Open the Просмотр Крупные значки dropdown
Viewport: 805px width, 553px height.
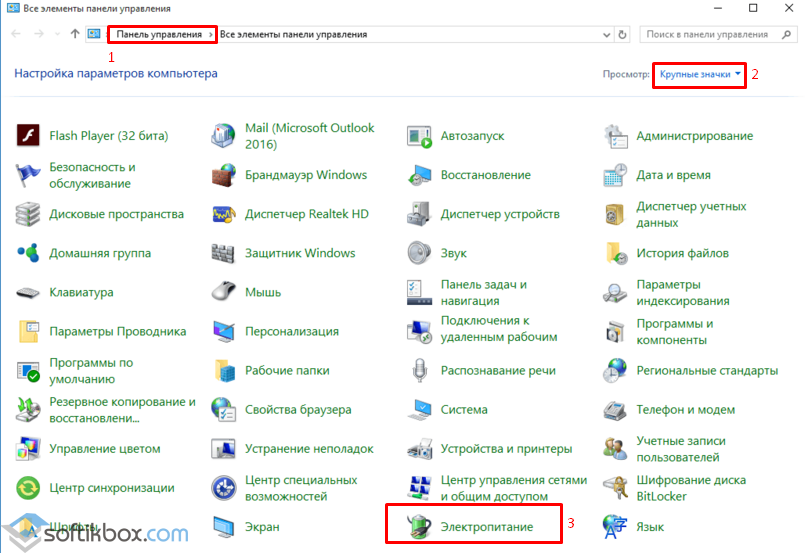tap(700, 75)
